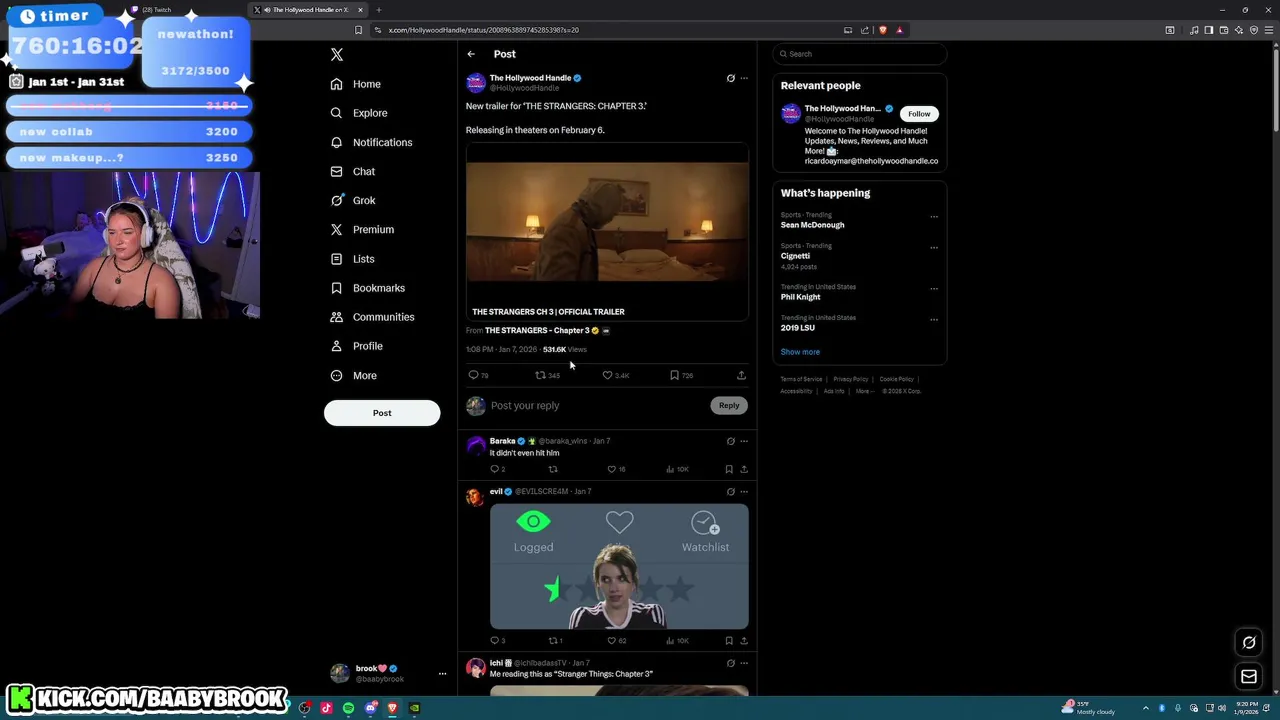1280x720 pixels.
Task: Open Explore in the X sidebar
Action: [x=359, y=113]
